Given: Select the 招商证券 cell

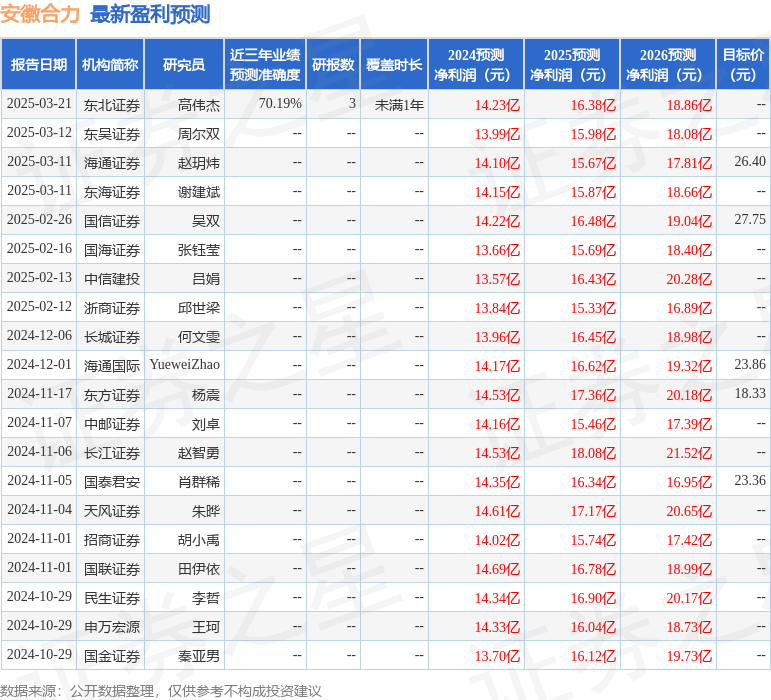Looking at the screenshot, I should point(112,540).
